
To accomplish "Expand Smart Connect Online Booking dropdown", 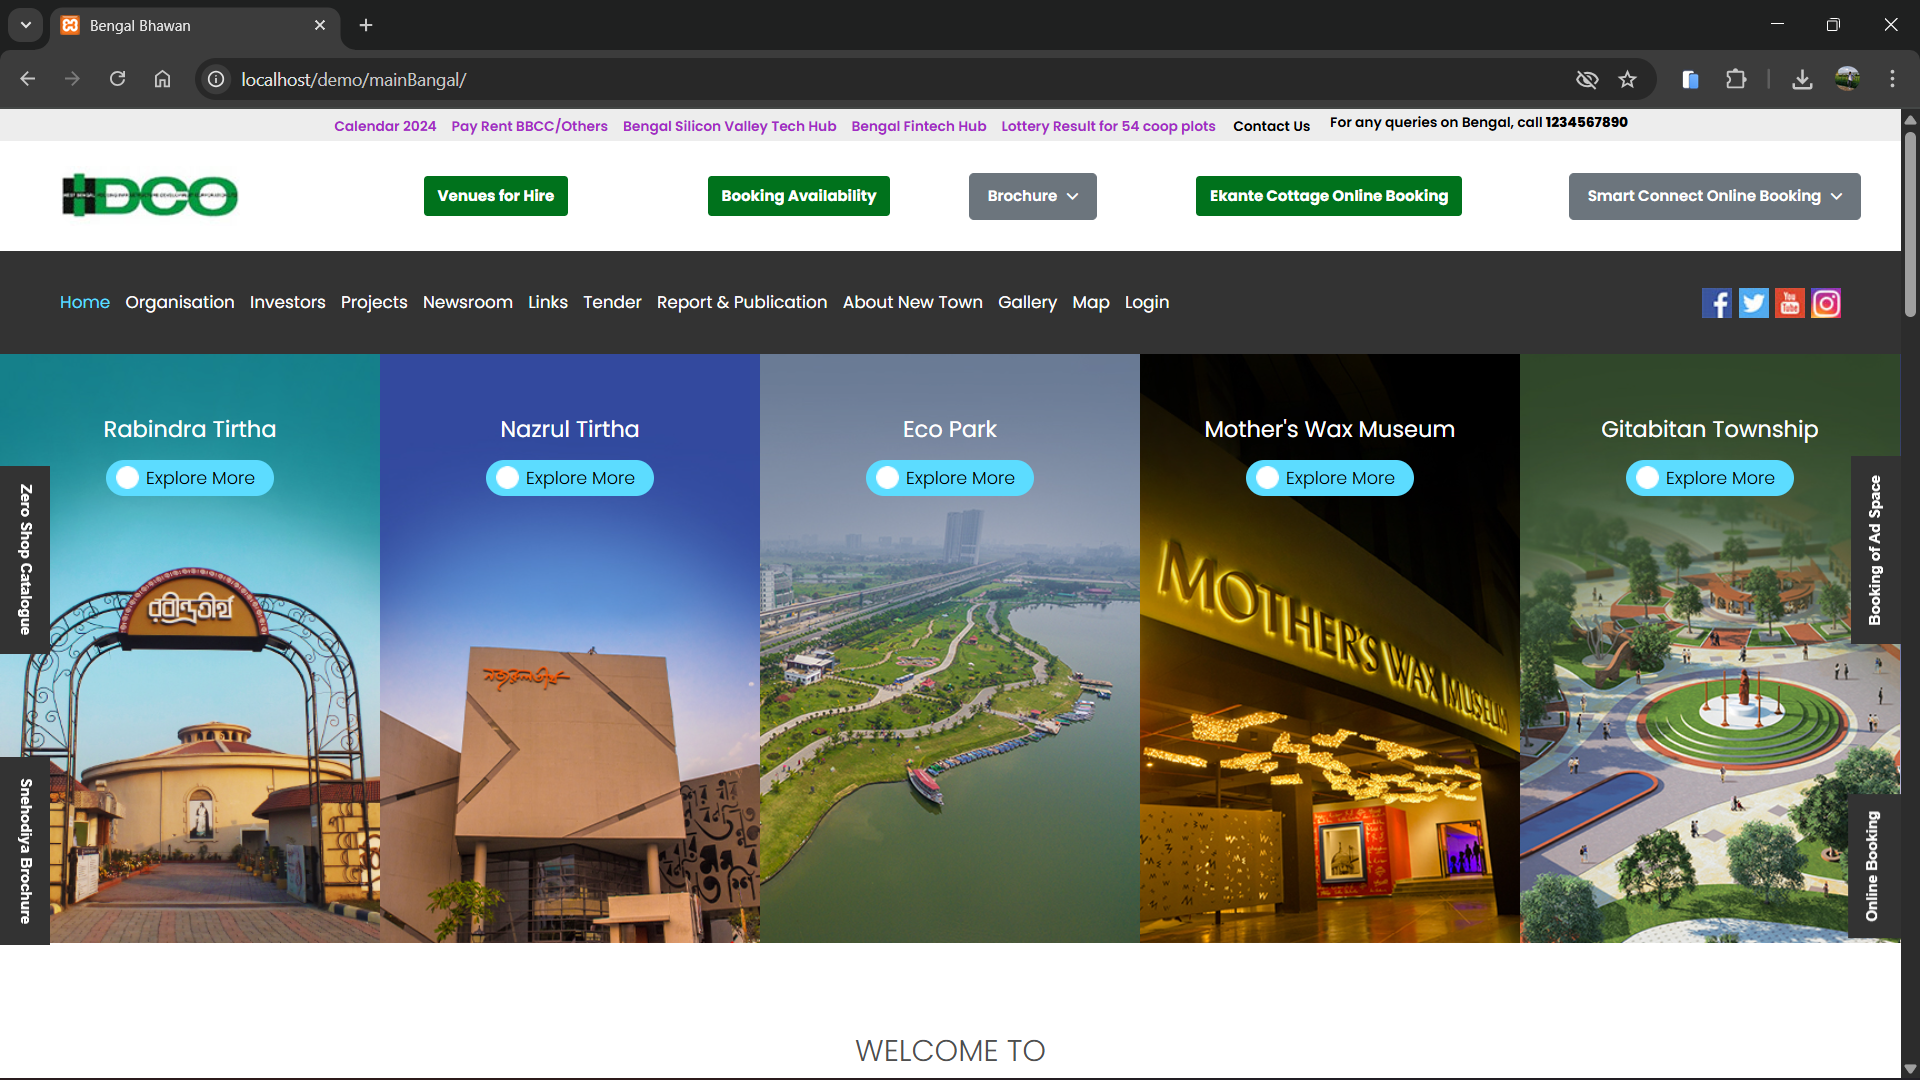I will 1714,196.
